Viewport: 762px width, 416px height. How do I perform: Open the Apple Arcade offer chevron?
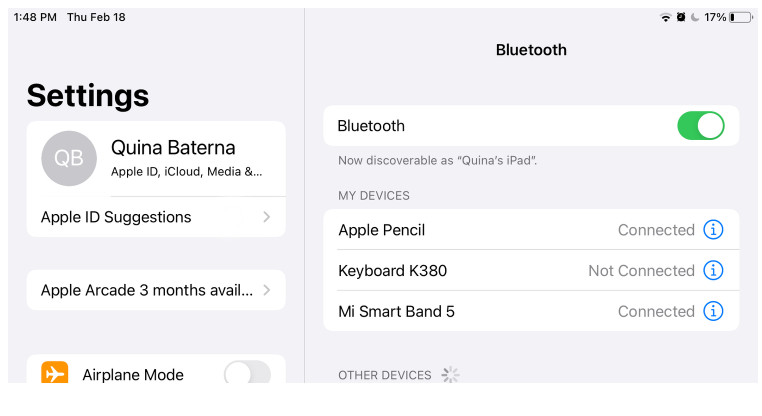pyautogui.click(x=266, y=290)
